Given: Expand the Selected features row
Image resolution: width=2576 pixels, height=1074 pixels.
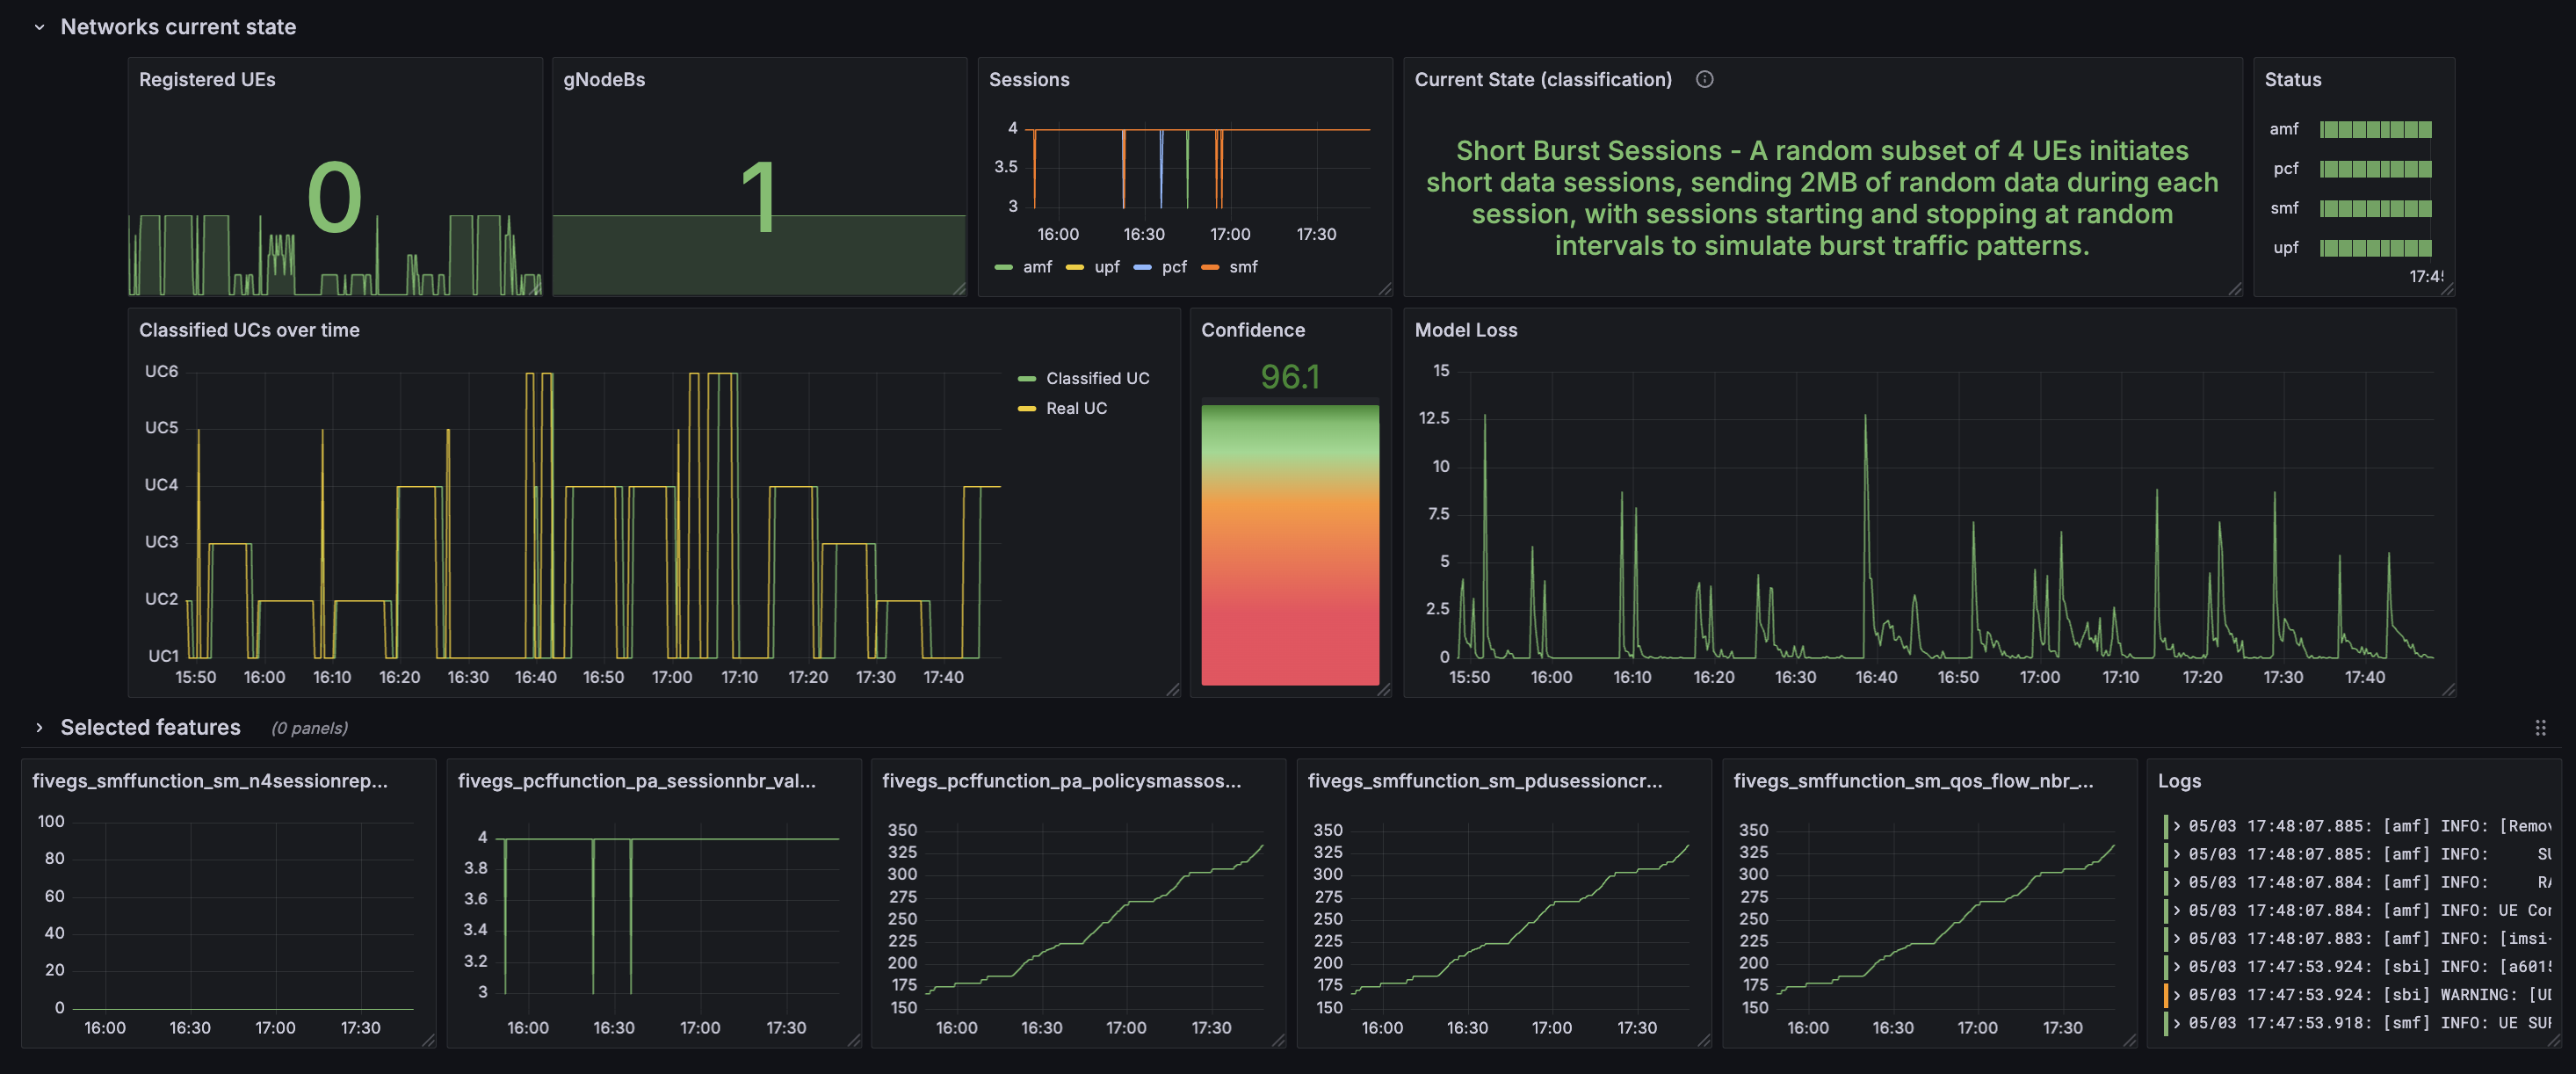Looking at the screenshot, I should point(39,728).
